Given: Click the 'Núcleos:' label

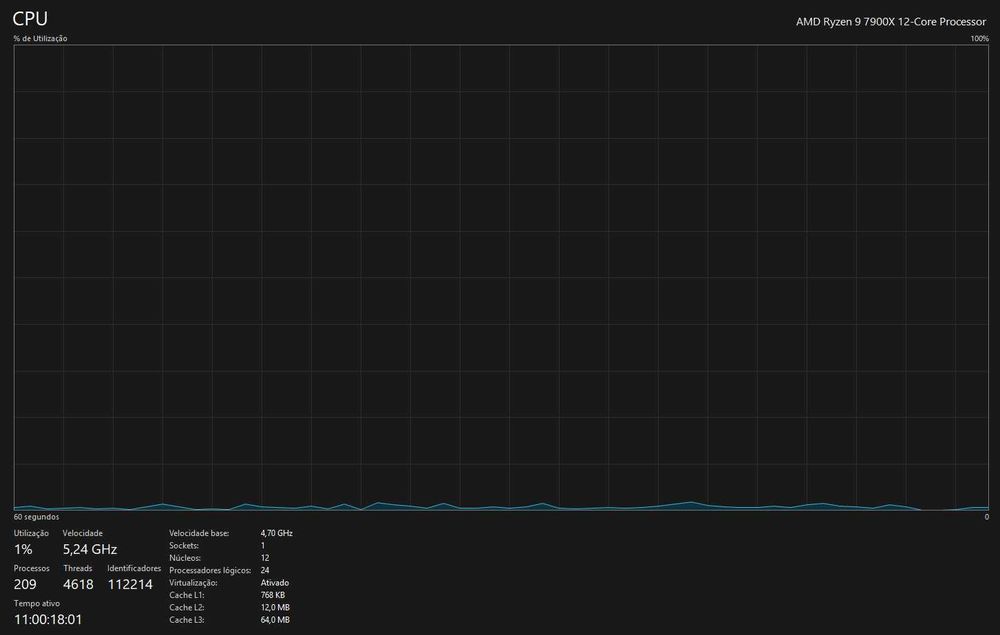Looking at the screenshot, I should click(185, 558).
